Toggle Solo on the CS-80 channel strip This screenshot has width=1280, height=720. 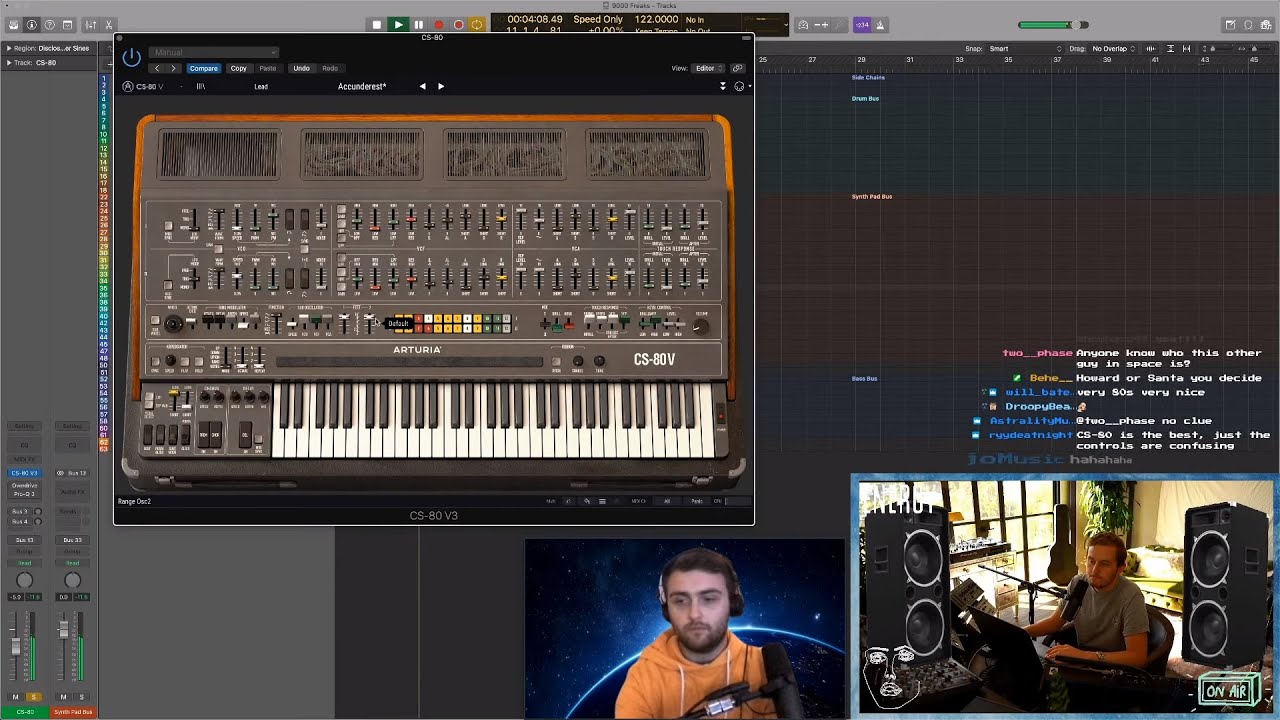point(33,697)
